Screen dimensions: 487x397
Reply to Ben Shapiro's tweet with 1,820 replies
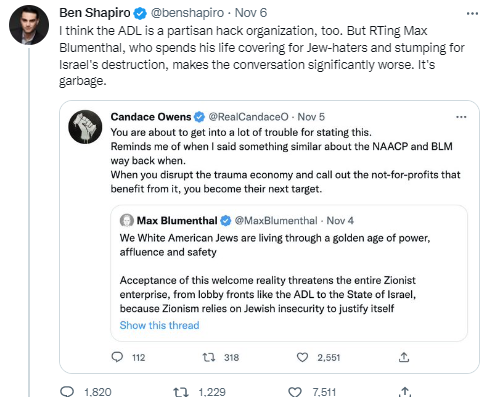(x=67, y=391)
